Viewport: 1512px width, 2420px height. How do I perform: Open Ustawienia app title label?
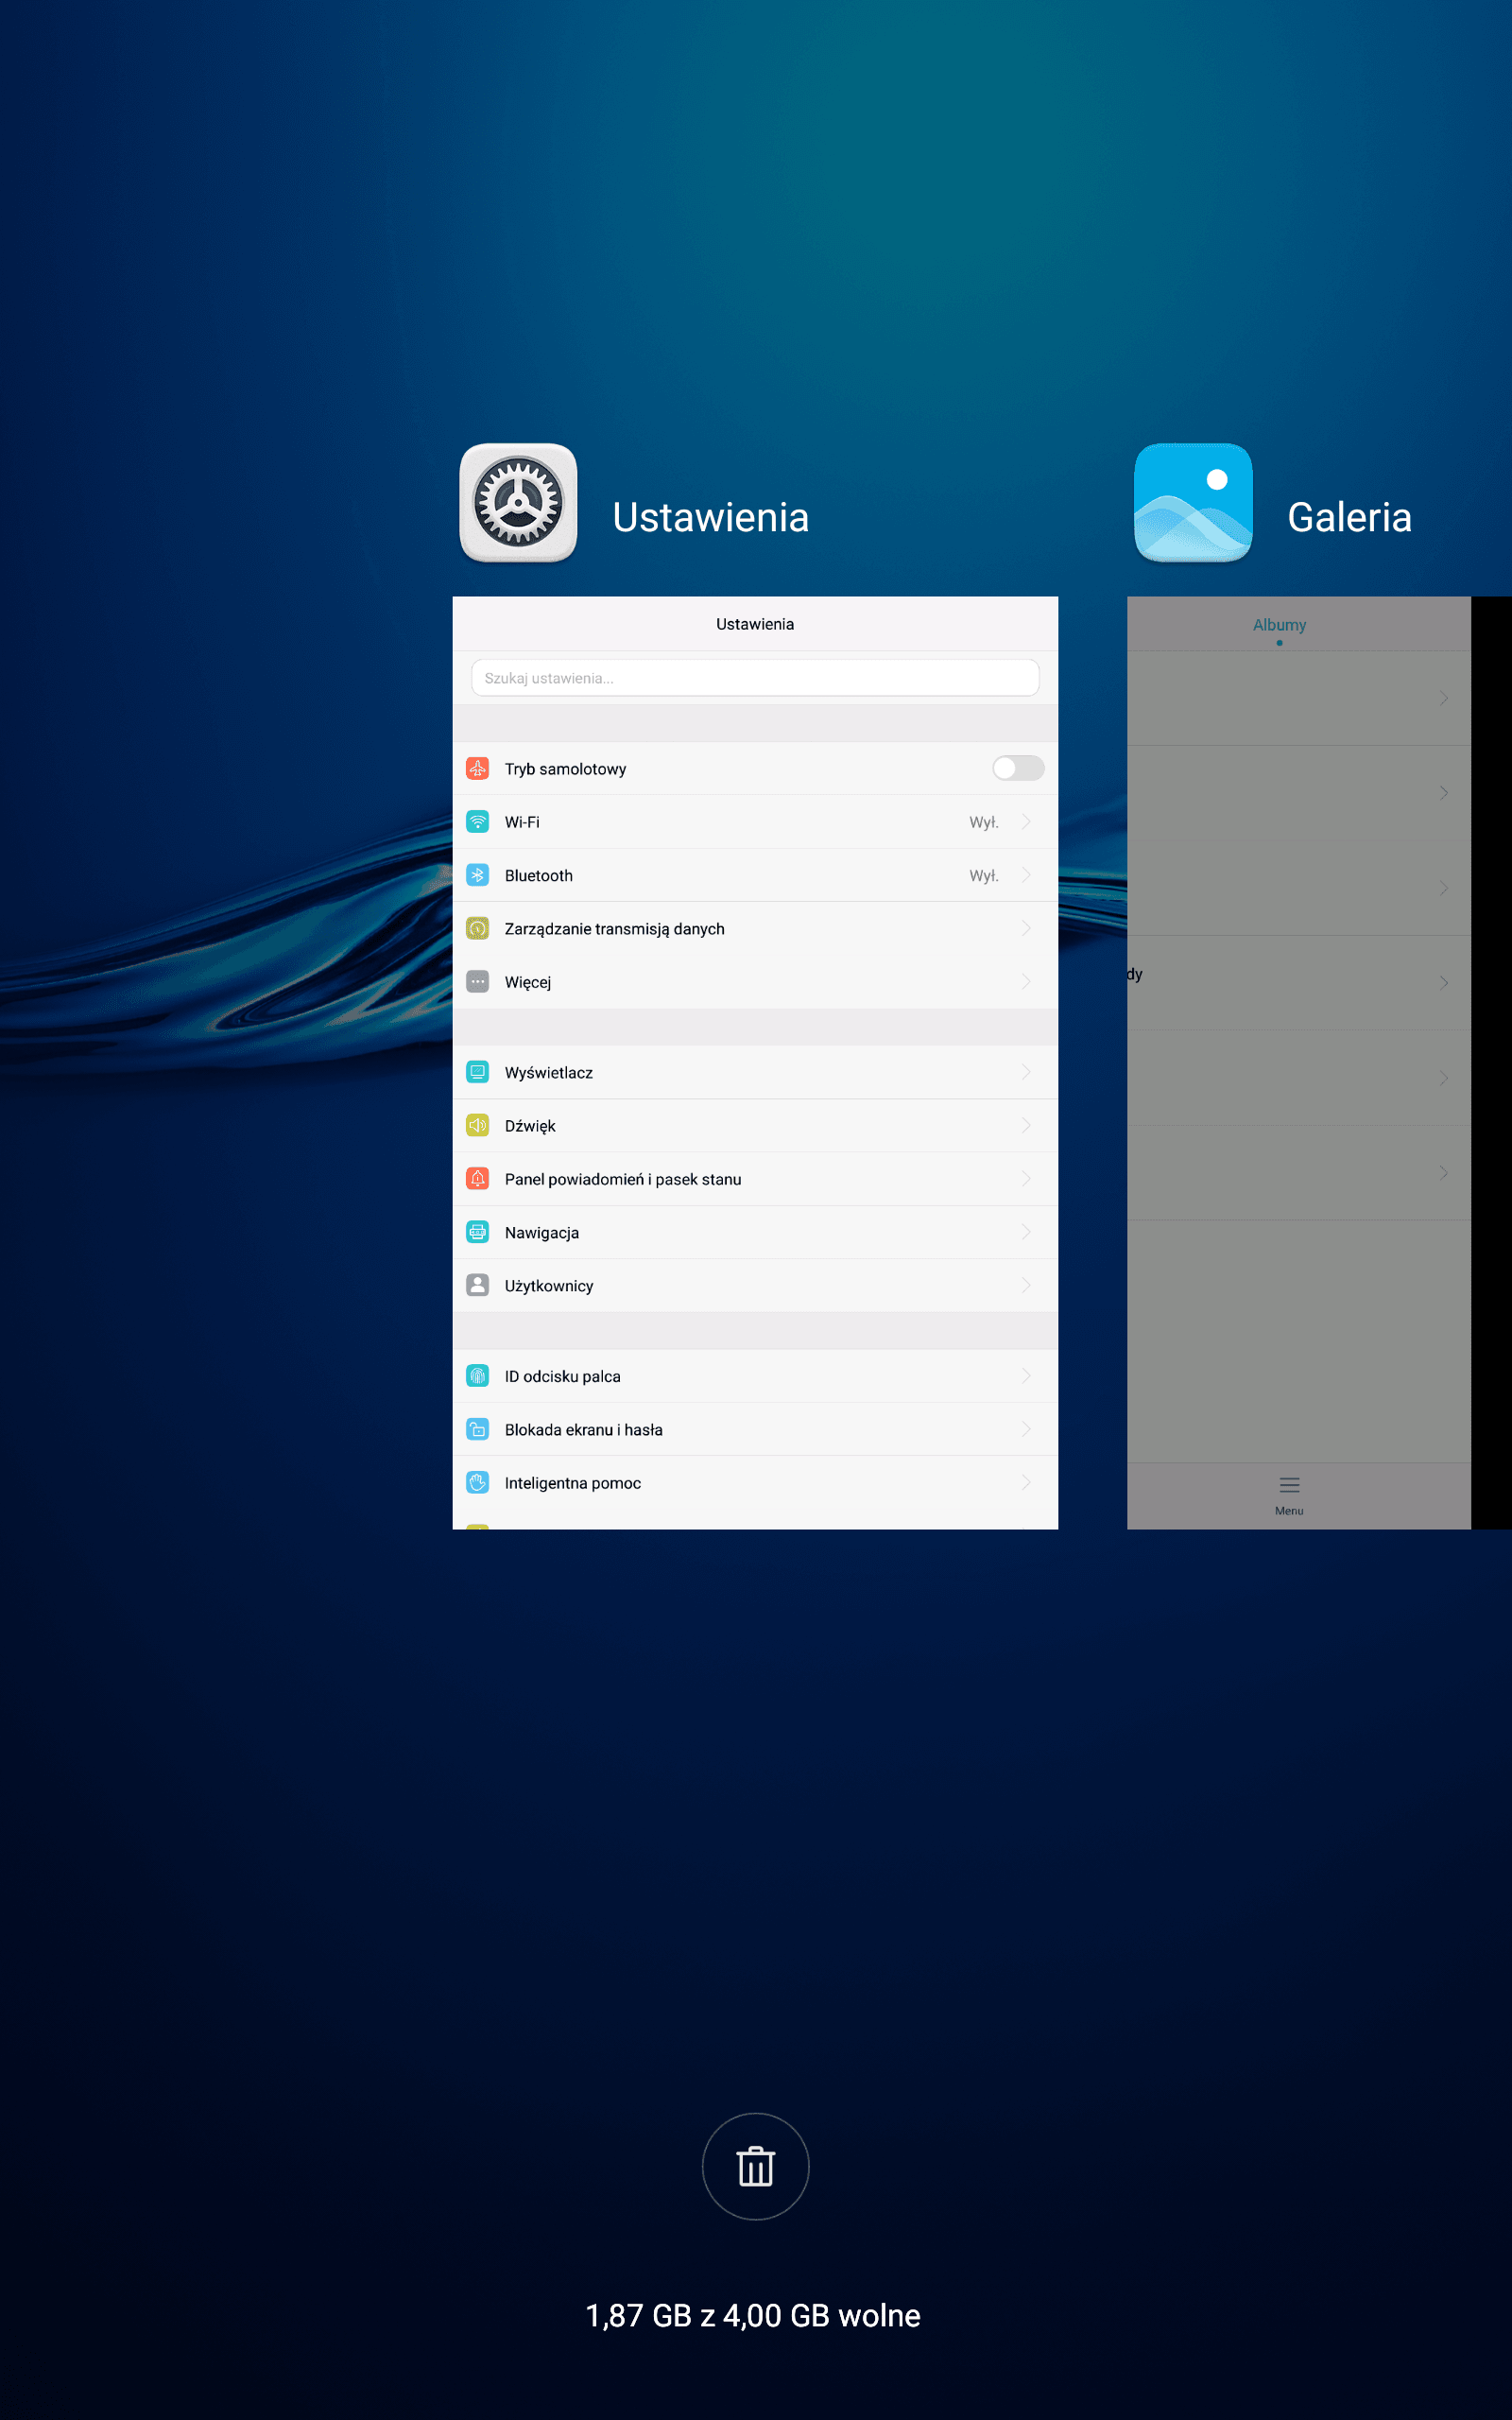(x=710, y=517)
